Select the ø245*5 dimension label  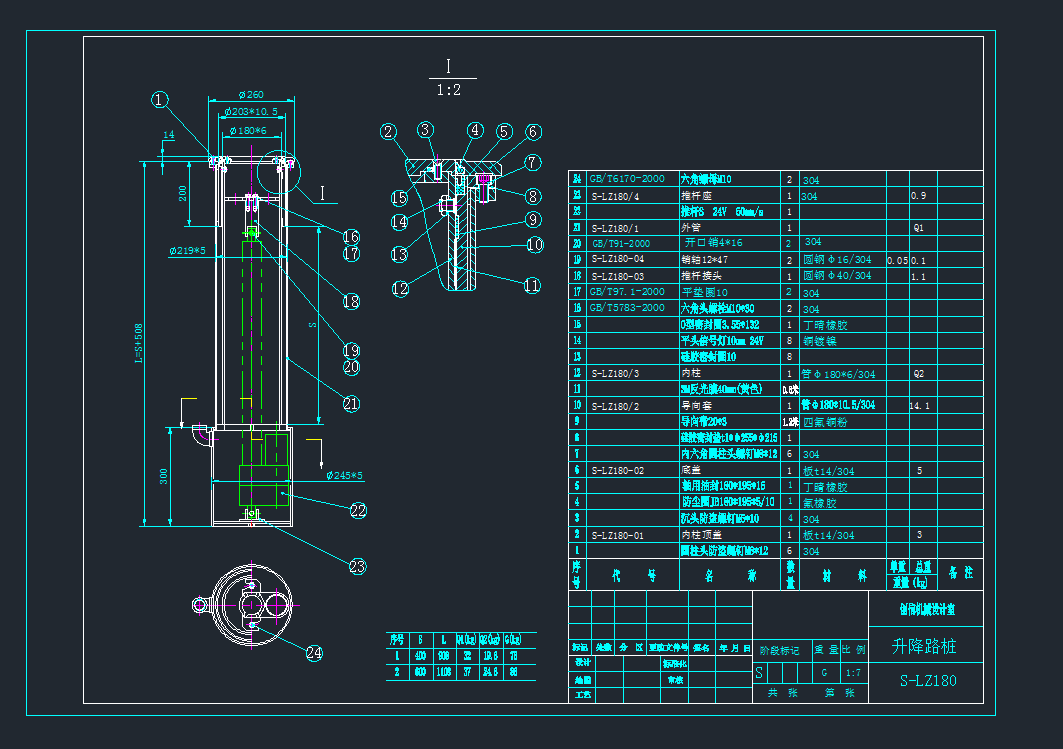tap(346, 476)
